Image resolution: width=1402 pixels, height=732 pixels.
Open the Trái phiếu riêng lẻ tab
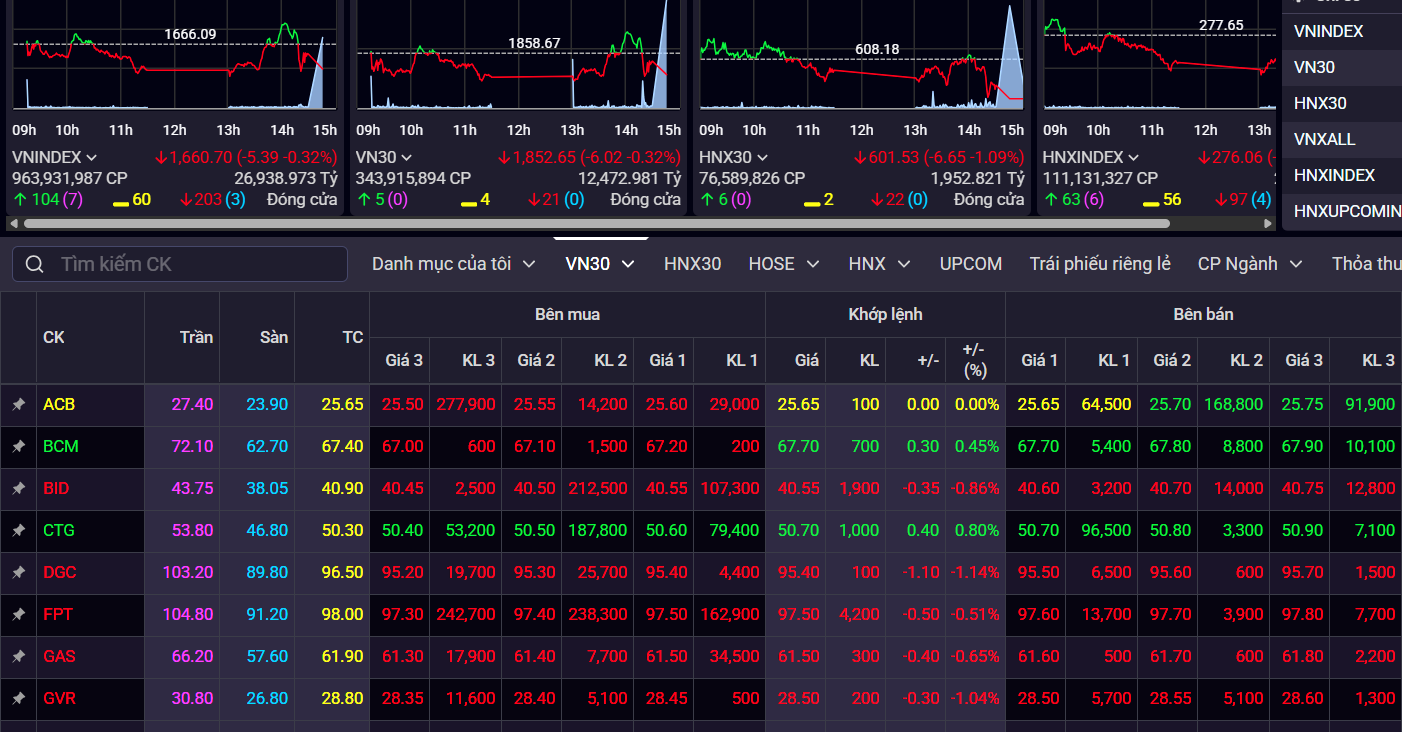(x=1100, y=264)
